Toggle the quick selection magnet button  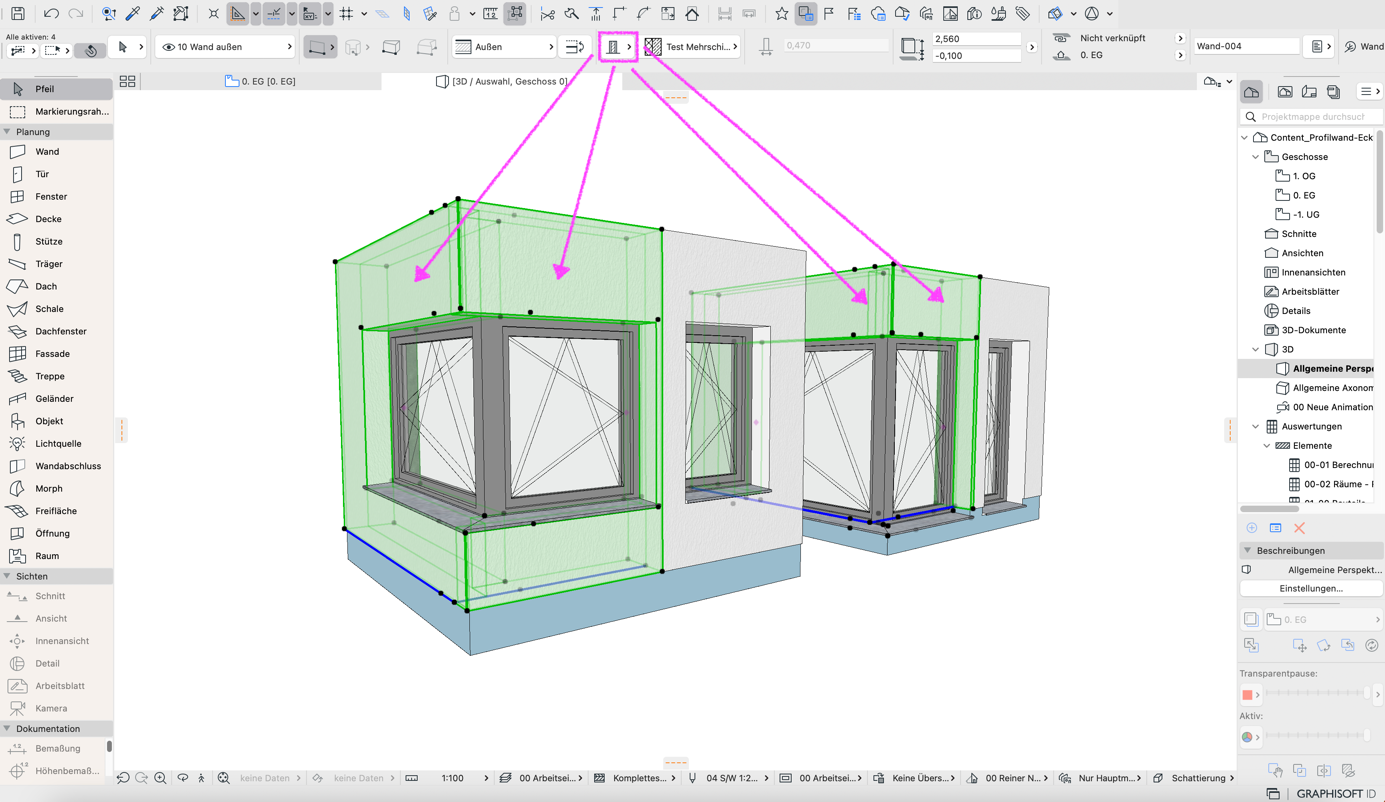click(90, 50)
